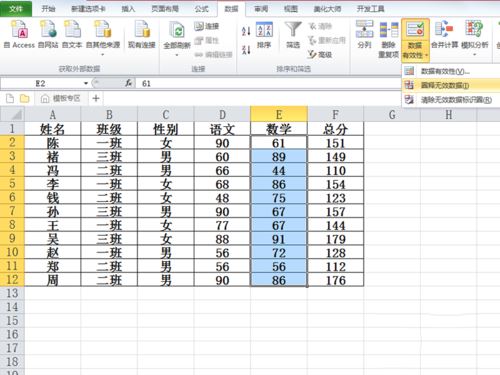This screenshot has width=500, height=375.
Task: Click header cell 姓名
Action: click(53, 129)
